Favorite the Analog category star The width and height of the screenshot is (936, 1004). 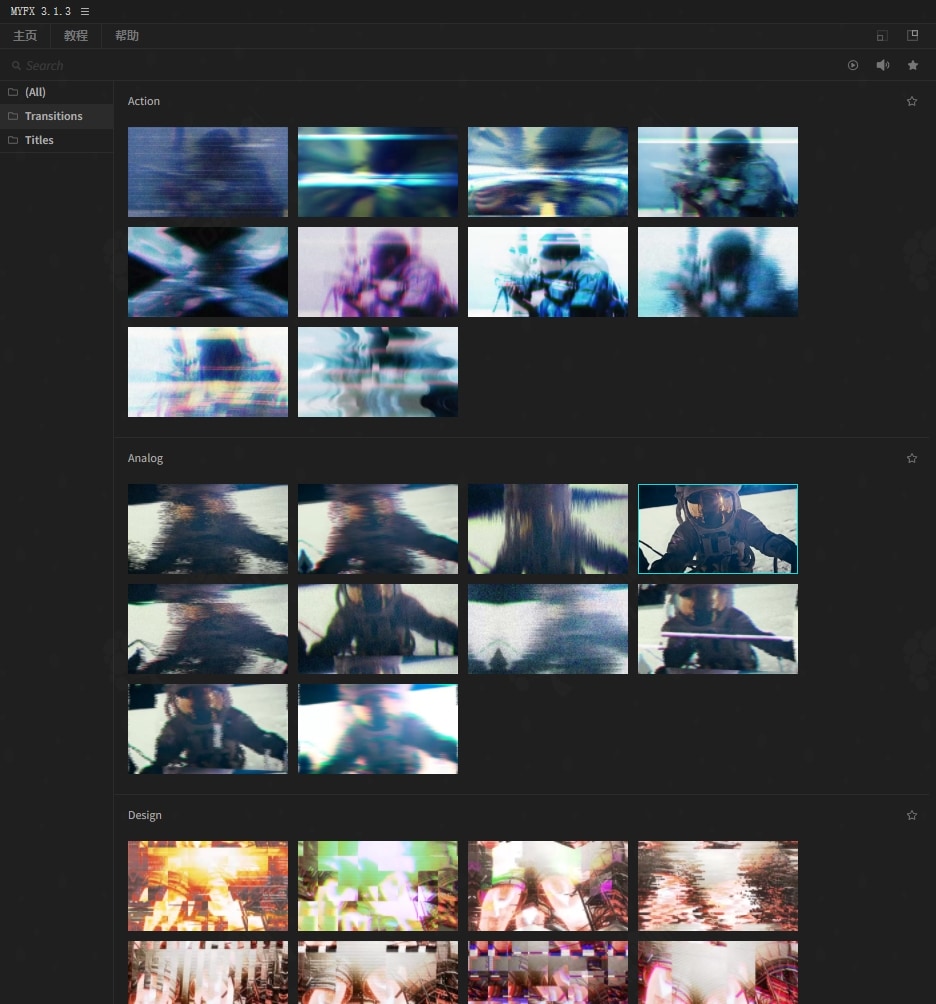[x=912, y=458]
